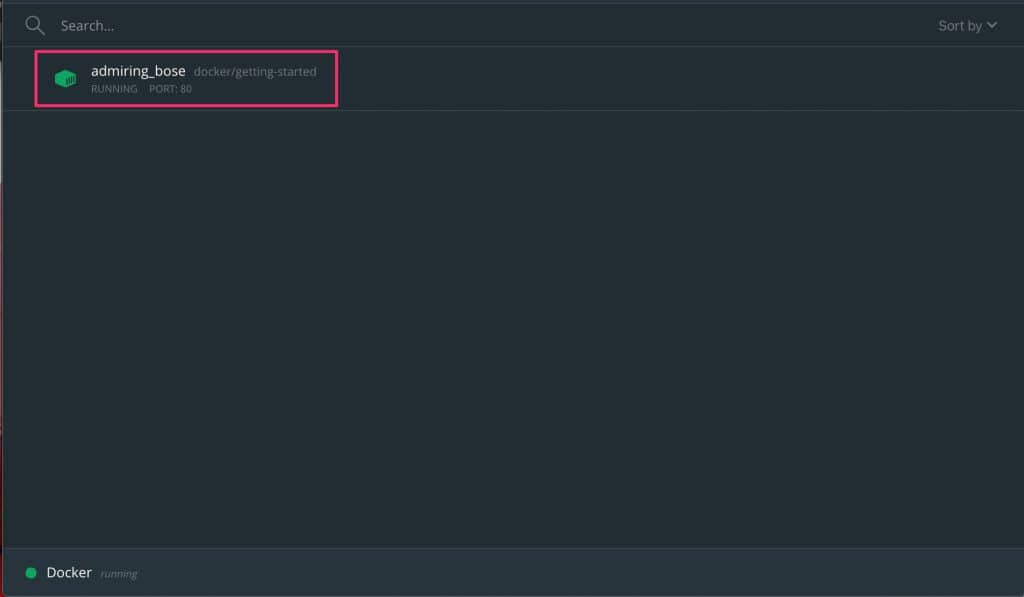The height and width of the screenshot is (597, 1024).
Task: Click blank space right of admiring_bose row
Action: coord(650,79)
